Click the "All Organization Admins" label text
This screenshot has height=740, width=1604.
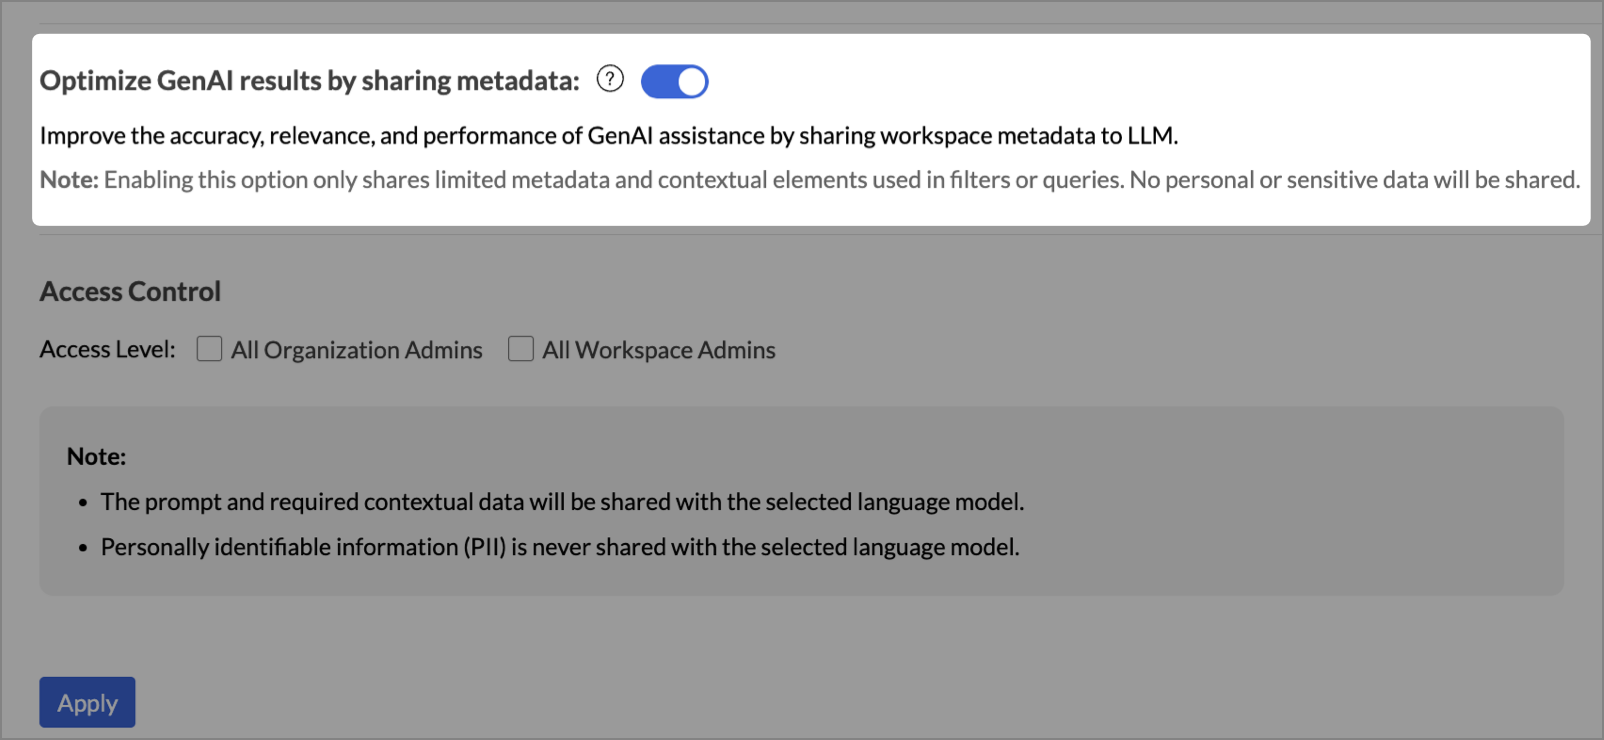tap(356, 350)
